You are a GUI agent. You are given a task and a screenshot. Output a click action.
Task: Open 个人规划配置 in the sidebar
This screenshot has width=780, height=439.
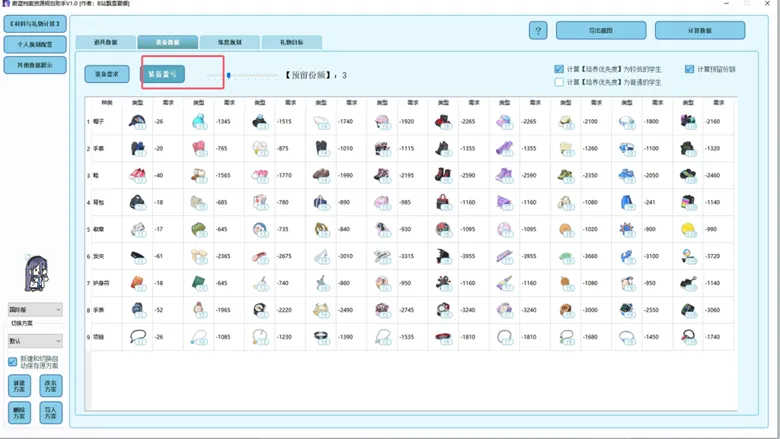(x=35, y=44)
